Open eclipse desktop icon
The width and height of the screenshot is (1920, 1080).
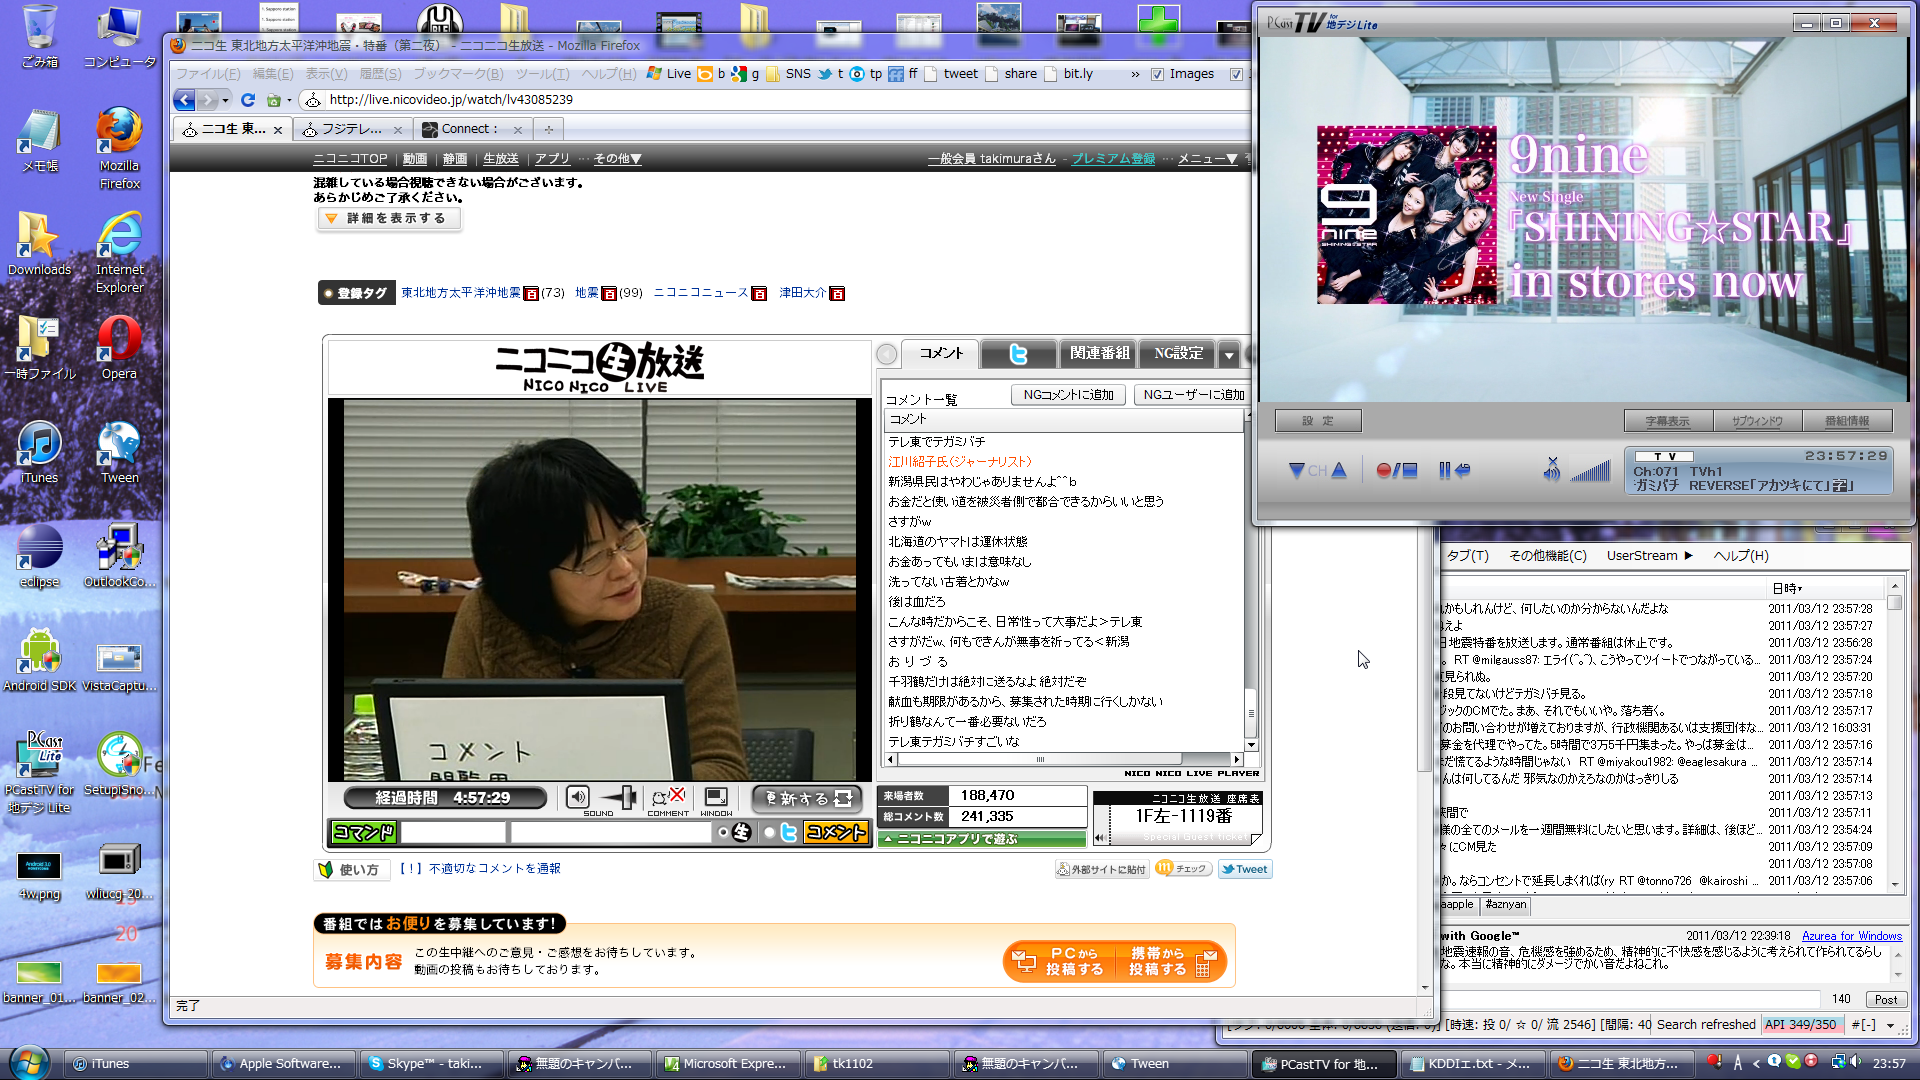pyautogui.click(x=39, y=556)
